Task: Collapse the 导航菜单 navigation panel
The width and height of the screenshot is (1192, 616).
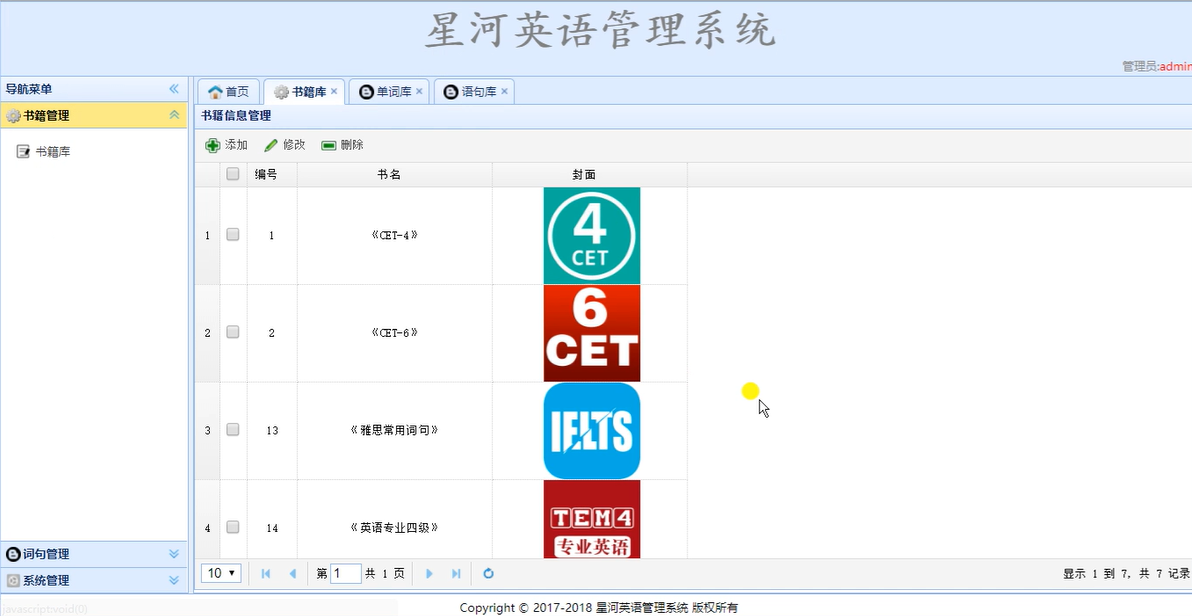Action: tap(174, 89)
